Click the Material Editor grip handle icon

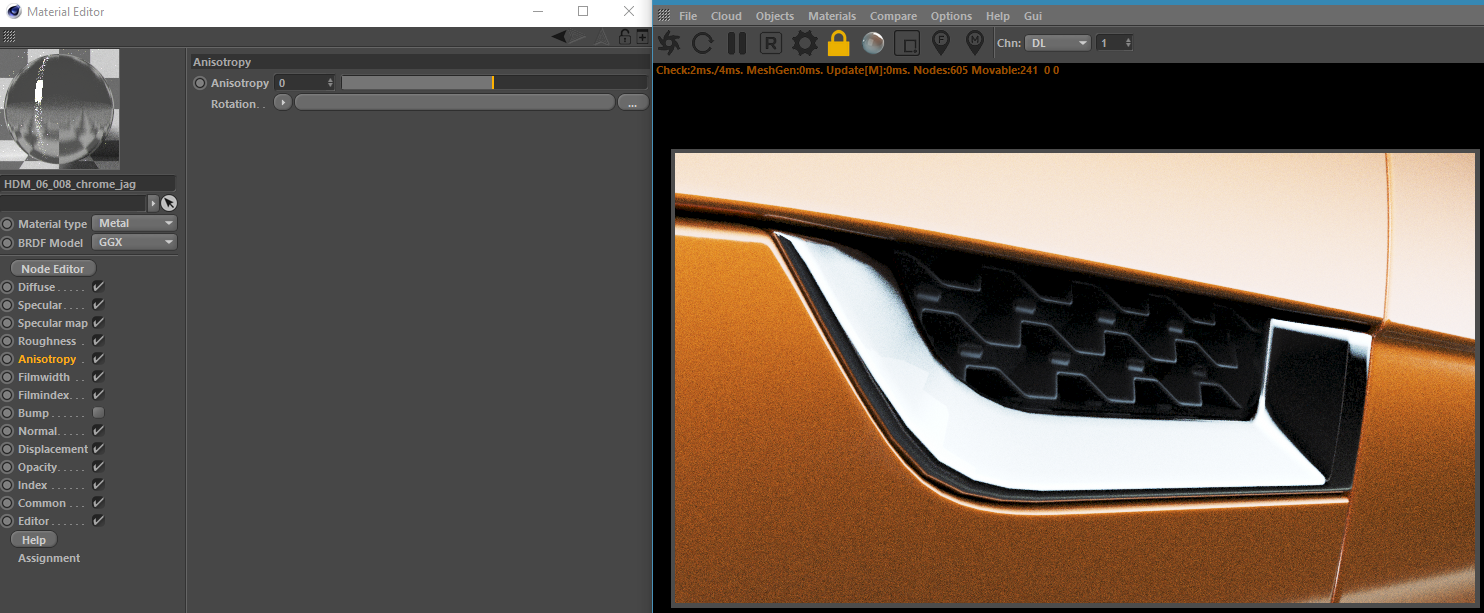[9, 37]
